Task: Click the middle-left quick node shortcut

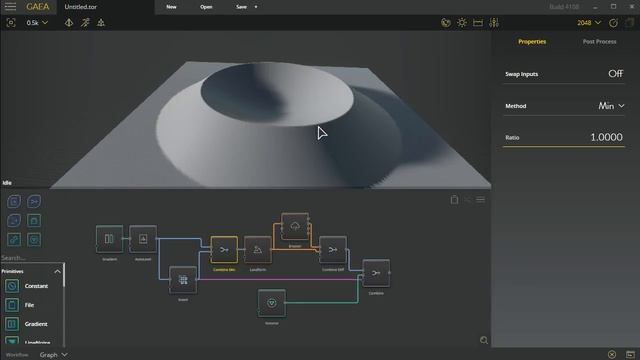Action: coord(14,220)
